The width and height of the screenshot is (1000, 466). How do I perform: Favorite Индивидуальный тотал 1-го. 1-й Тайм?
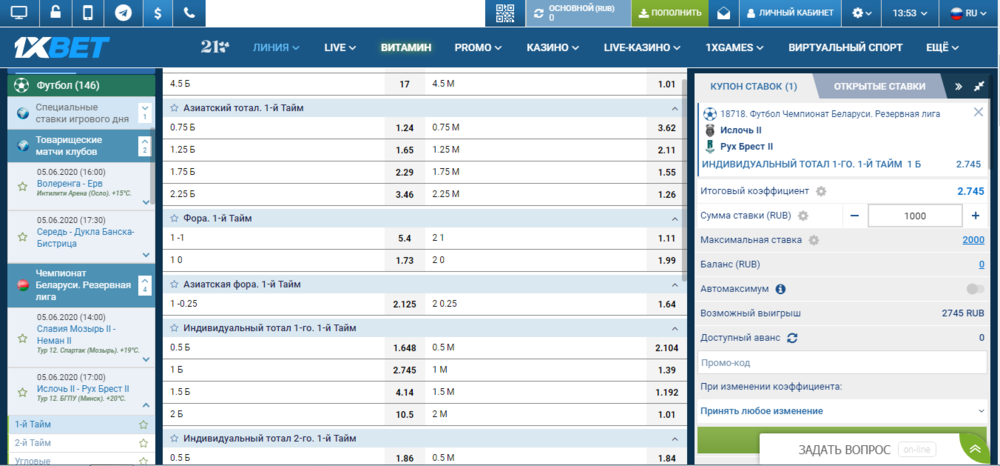coord(174,328)
